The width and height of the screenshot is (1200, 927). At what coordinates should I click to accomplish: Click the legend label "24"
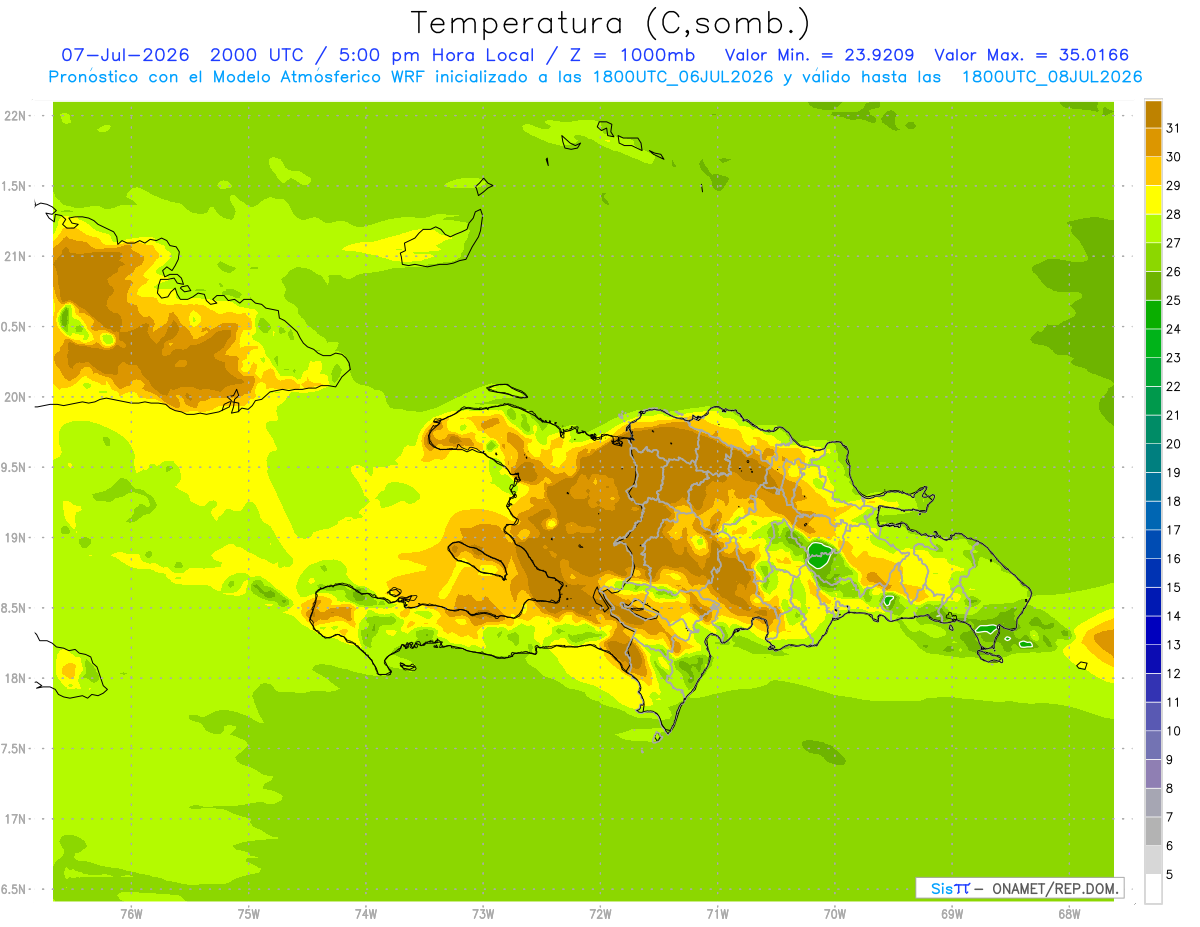click(1173, 329)
